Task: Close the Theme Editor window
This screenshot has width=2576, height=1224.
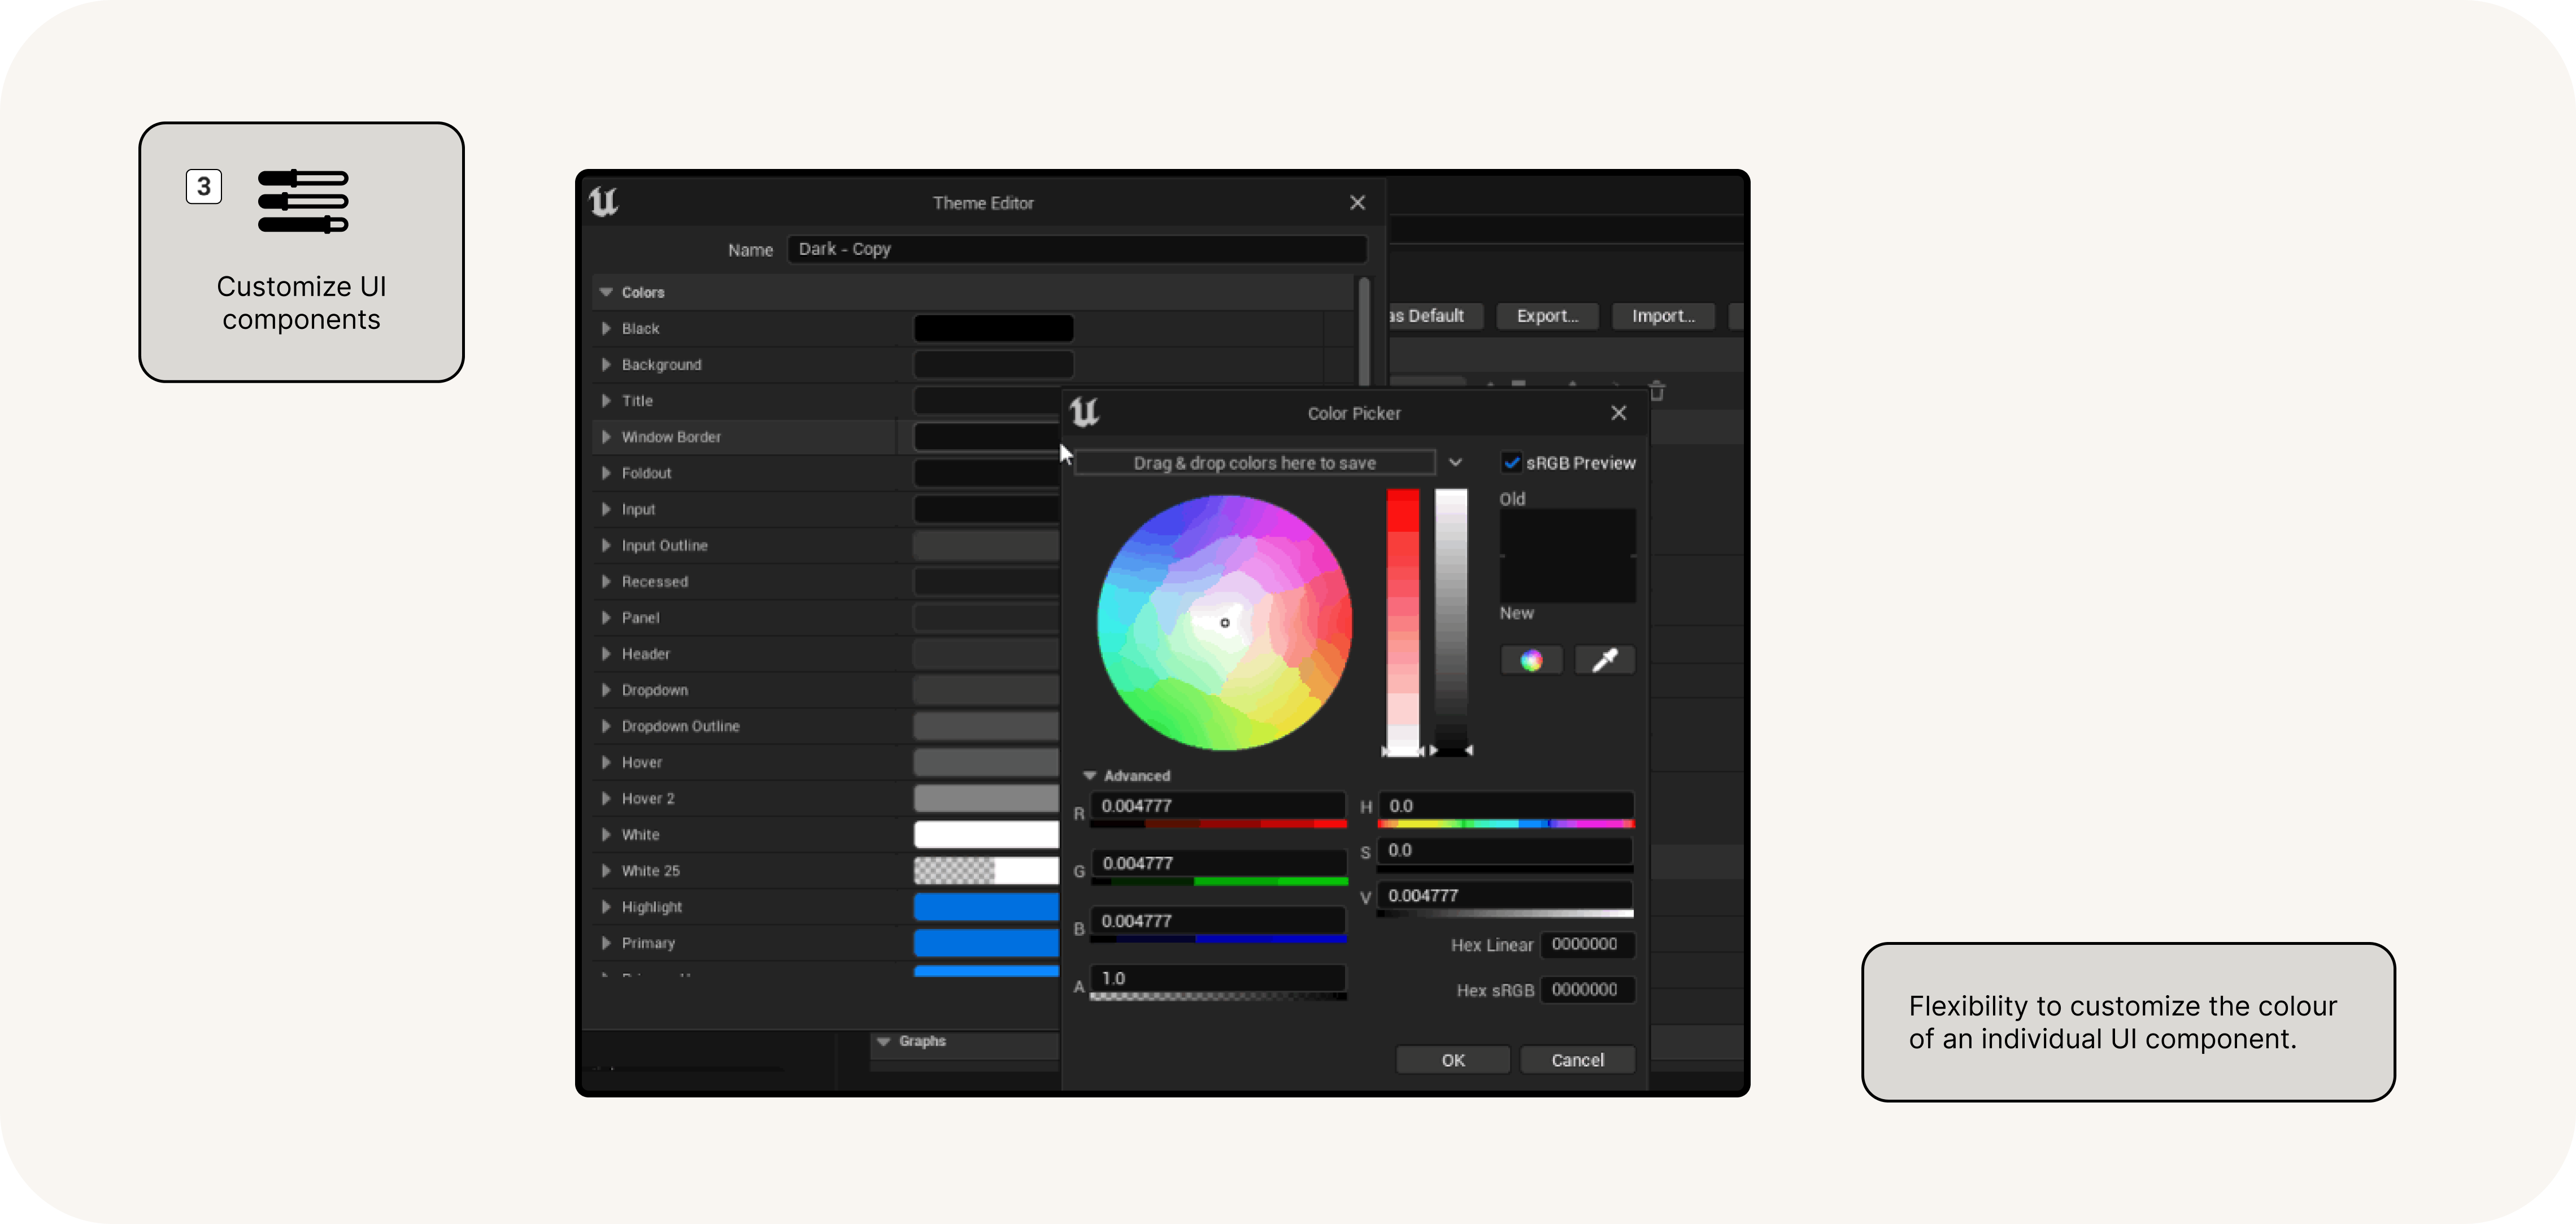Action: pos(1357,203)
